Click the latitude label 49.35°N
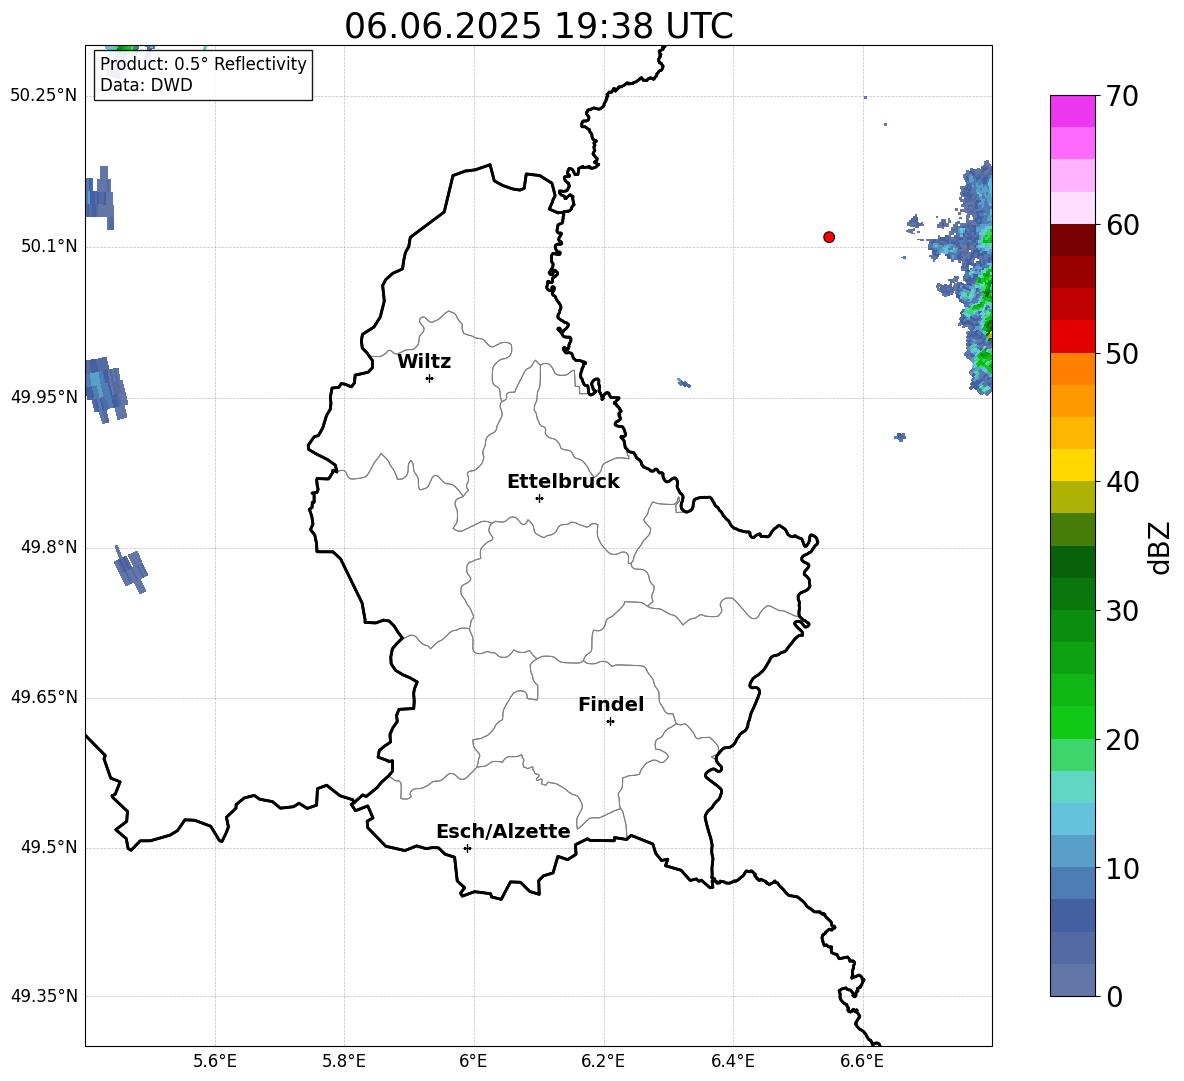 [x=44, y=996]
